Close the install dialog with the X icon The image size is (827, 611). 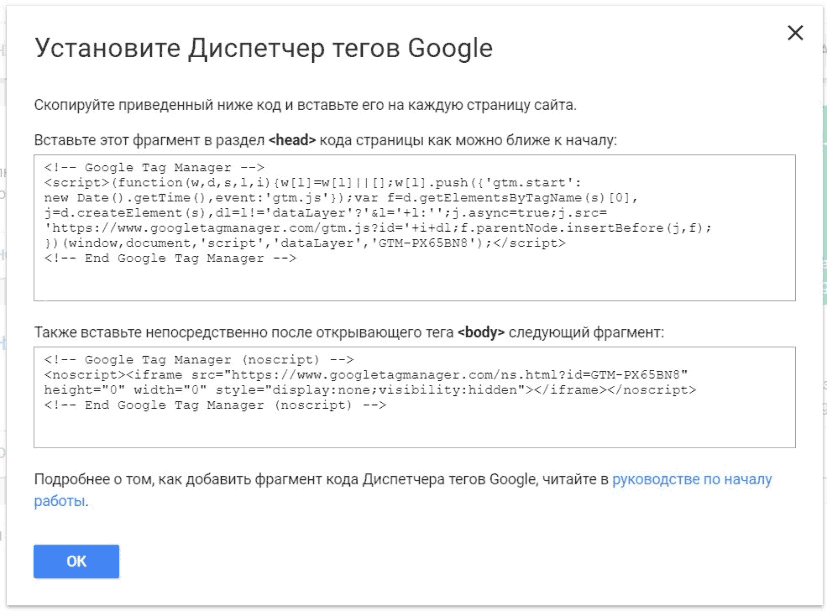(795, 33)
